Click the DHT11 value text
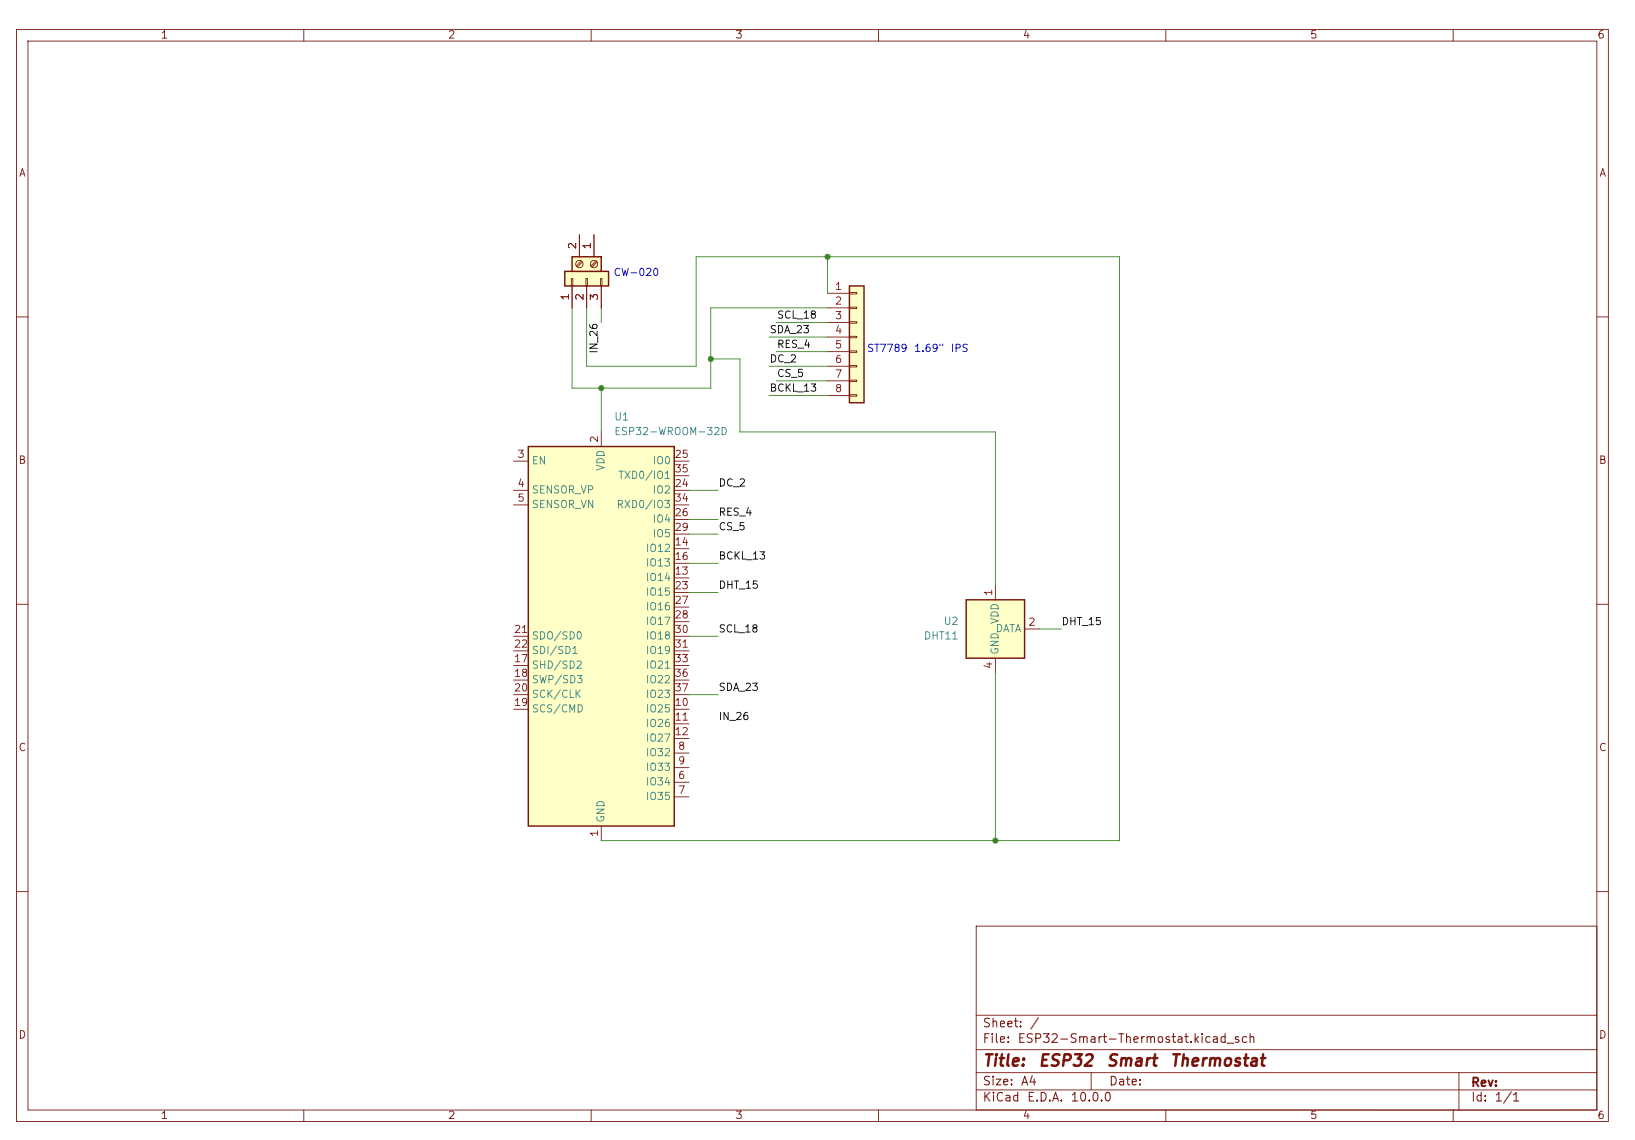 (x=941, y=636)
